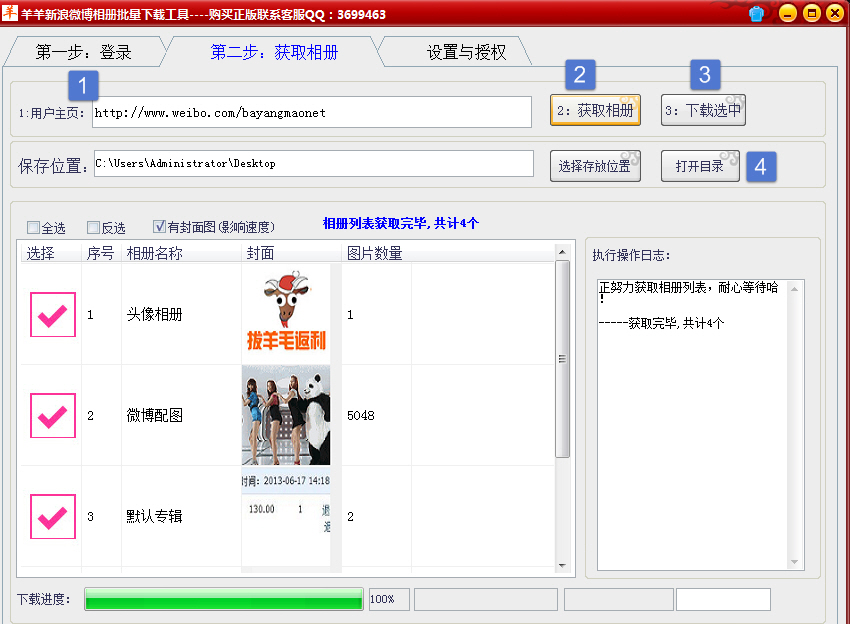Check the 反选 checkbox

(x=94, y=228)
